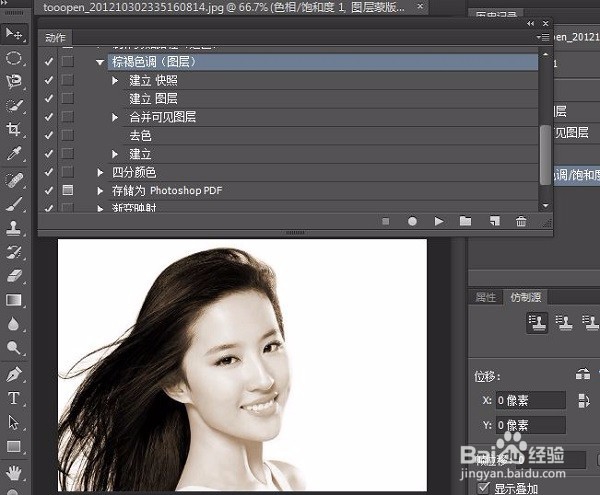Image resolution: width=600 pixels, height=495 pixels.
Task: Select the Crop tool
Action: coord(14,129)
